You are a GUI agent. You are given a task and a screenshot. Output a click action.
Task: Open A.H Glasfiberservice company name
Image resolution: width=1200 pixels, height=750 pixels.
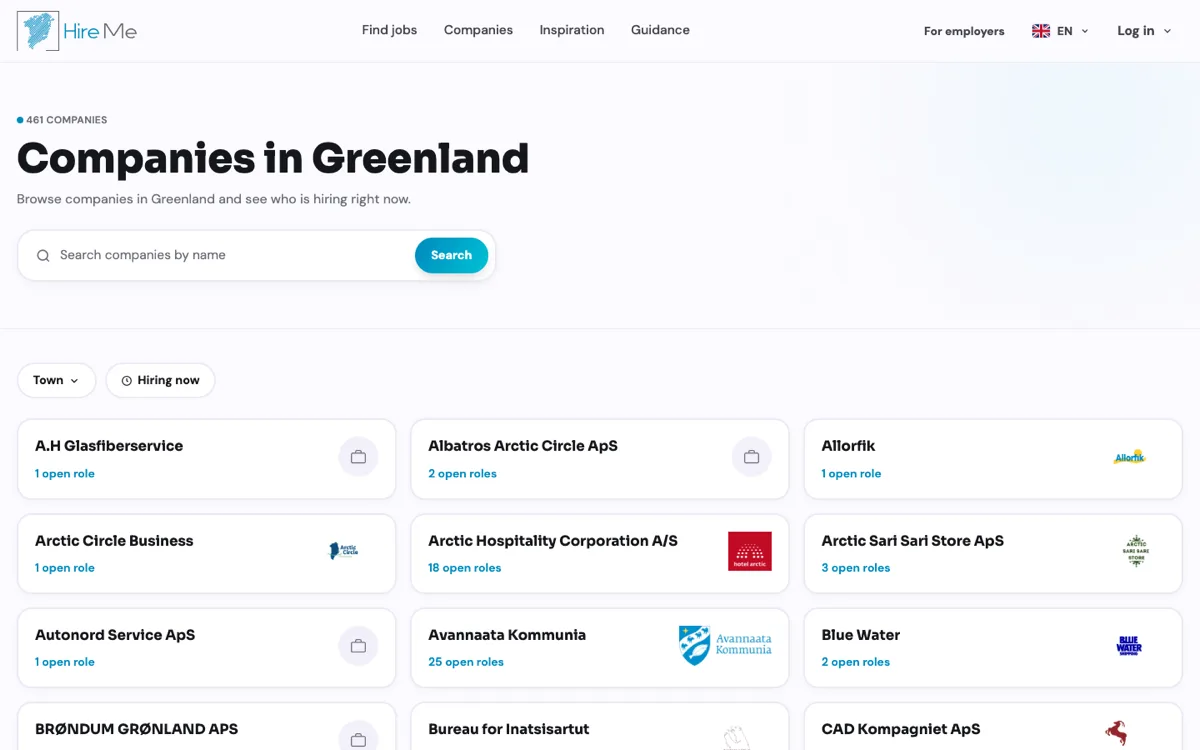pyautogui.click(x=109, y=446)
